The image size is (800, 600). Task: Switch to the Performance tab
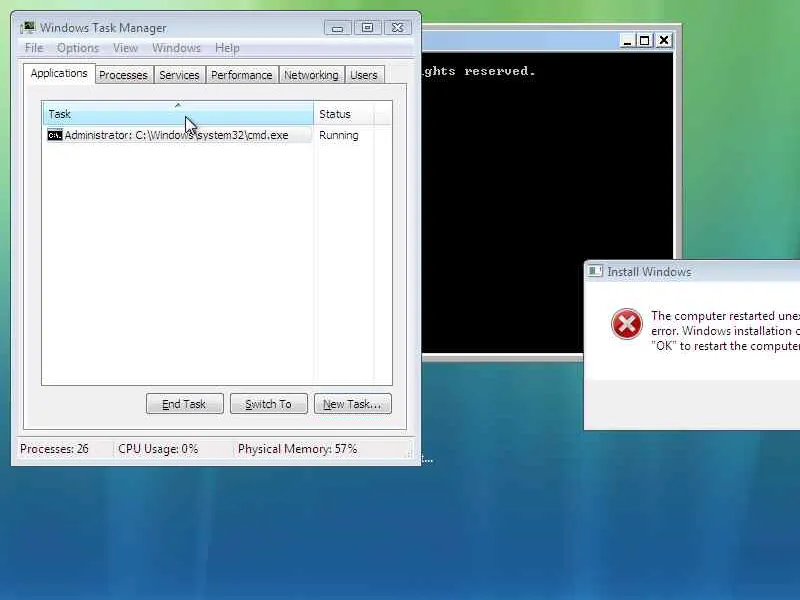[242, 75]
